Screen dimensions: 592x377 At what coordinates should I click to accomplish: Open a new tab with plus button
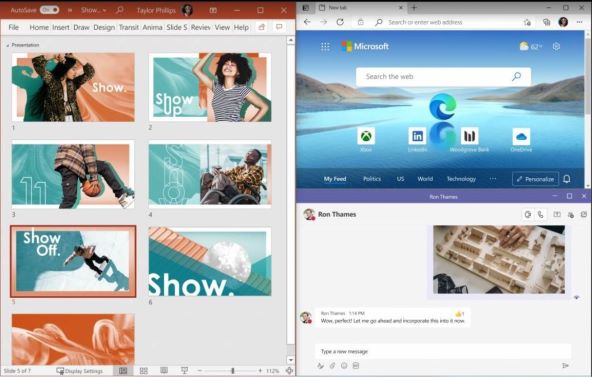414,8
